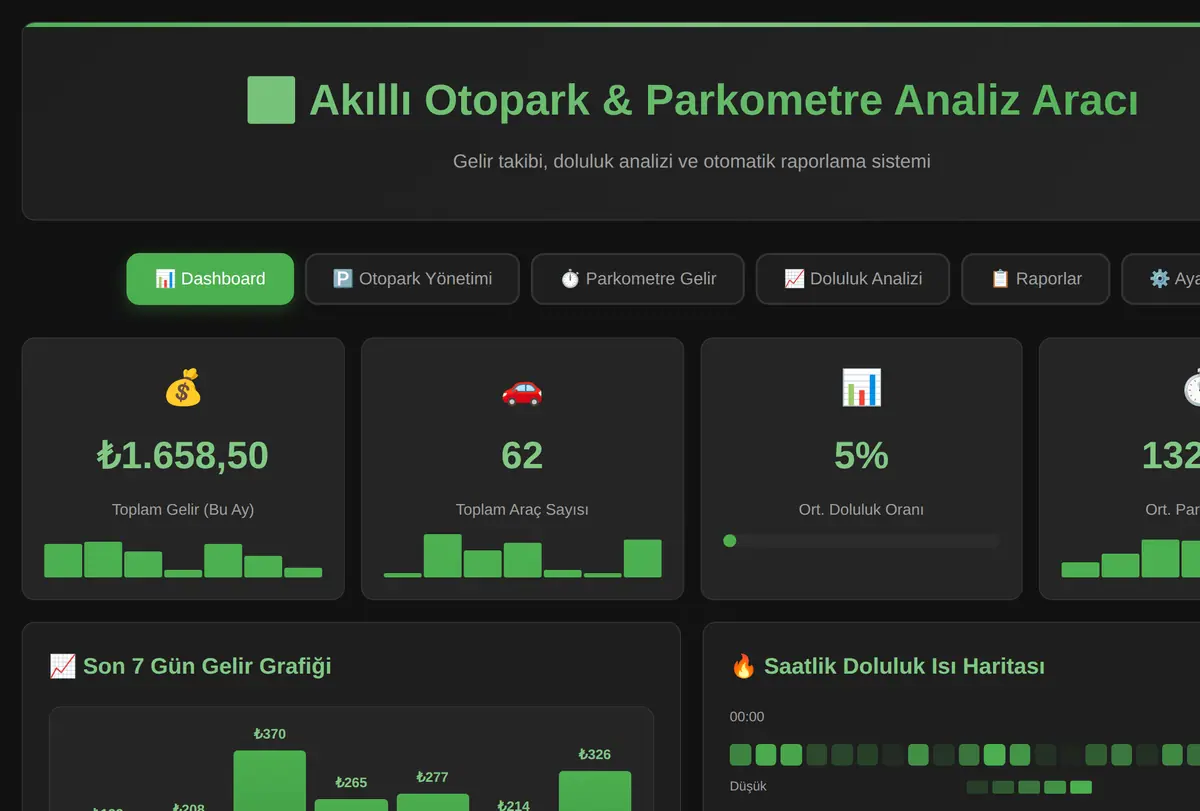Click the fire icon beside Saatlik Doluluk heading
1200x811 pixels.
[743, 666]
